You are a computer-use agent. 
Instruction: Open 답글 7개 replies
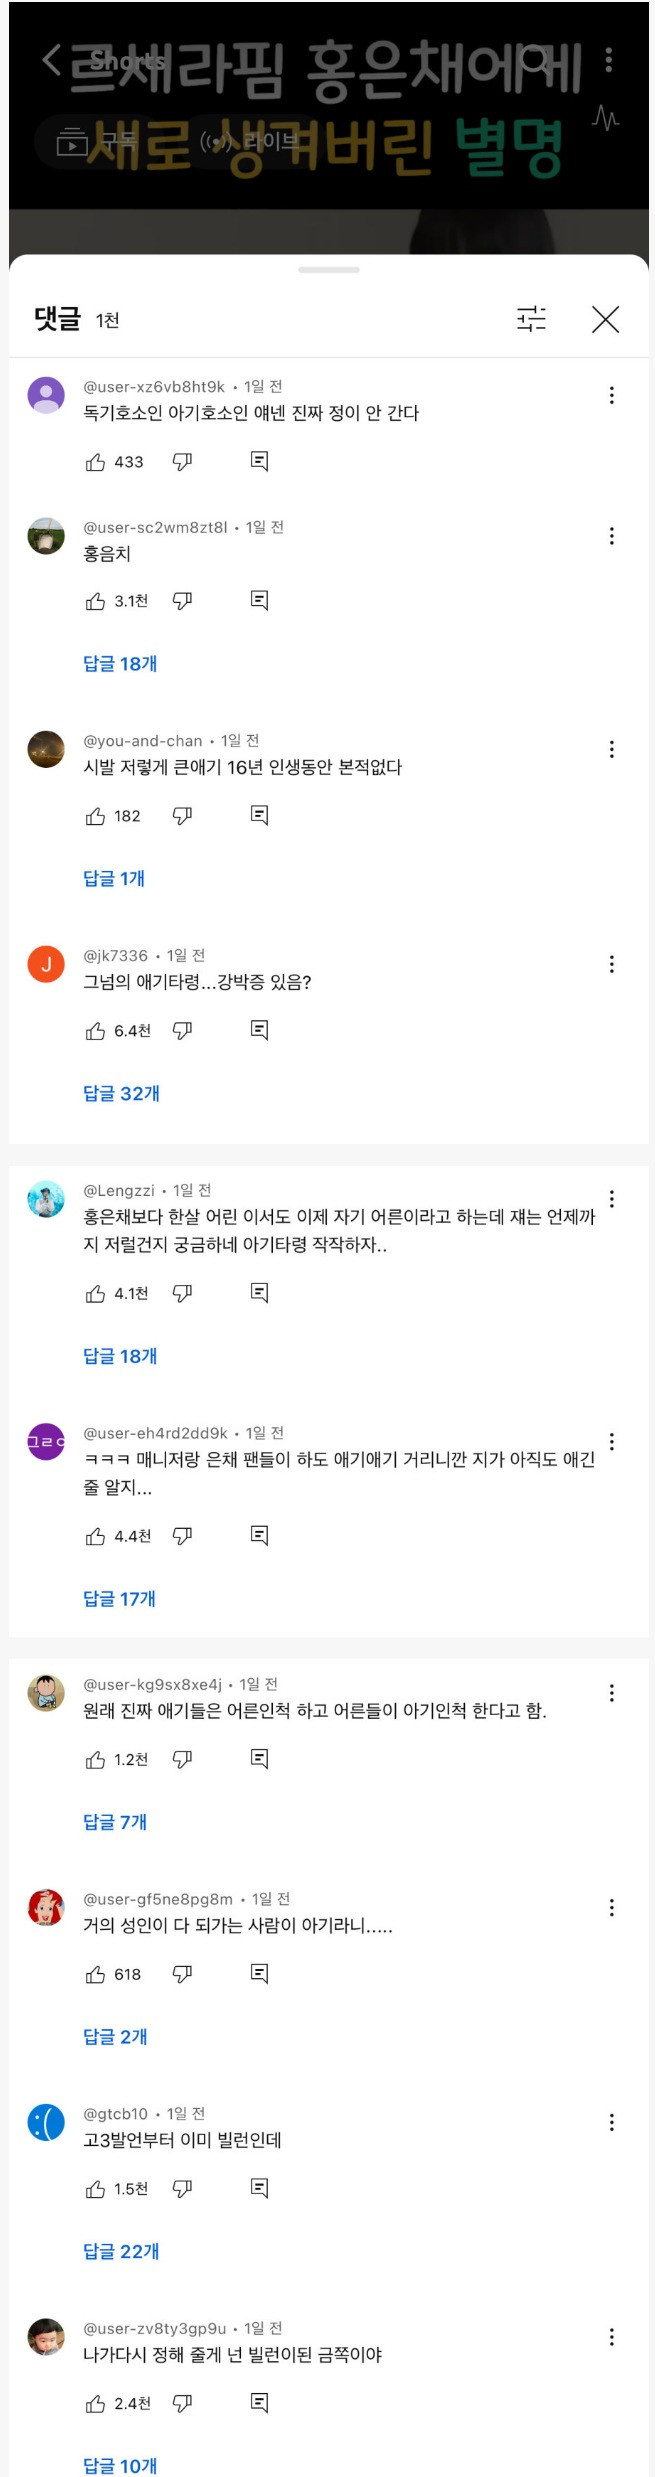(x=115, y=1821)
